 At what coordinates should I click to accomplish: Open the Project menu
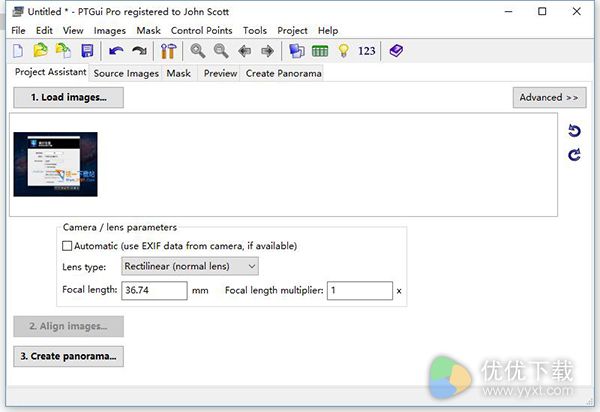pos(292,31)
